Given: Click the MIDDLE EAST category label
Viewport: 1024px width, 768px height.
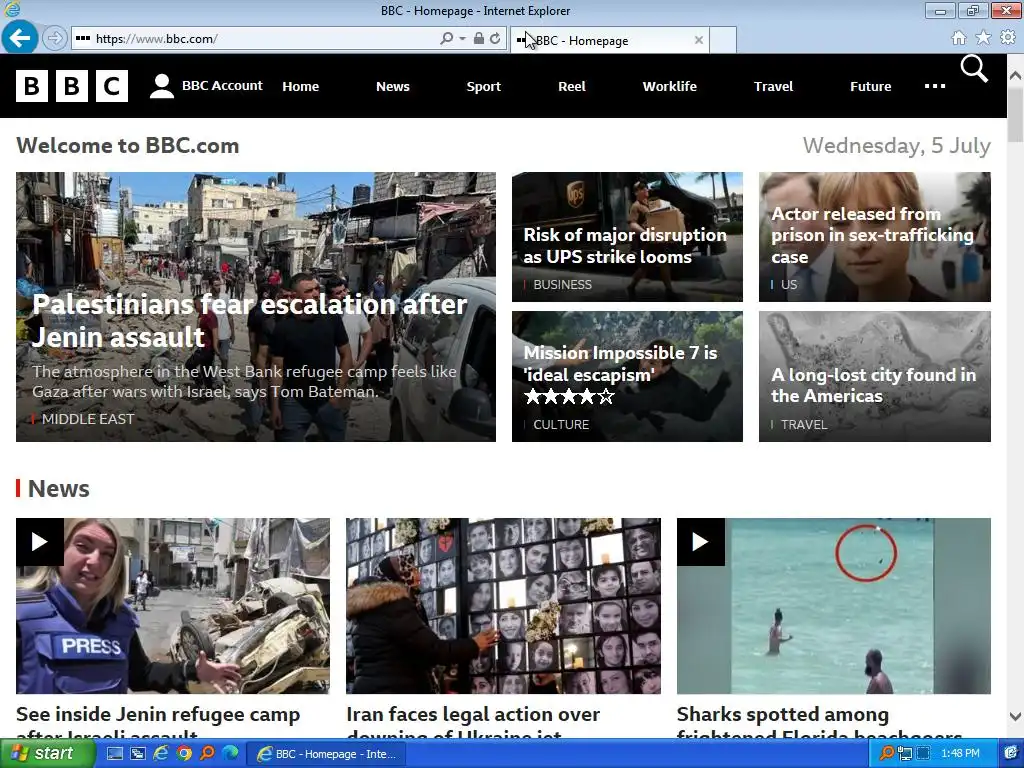Looking at the screenshot, I should coord(88,419).
